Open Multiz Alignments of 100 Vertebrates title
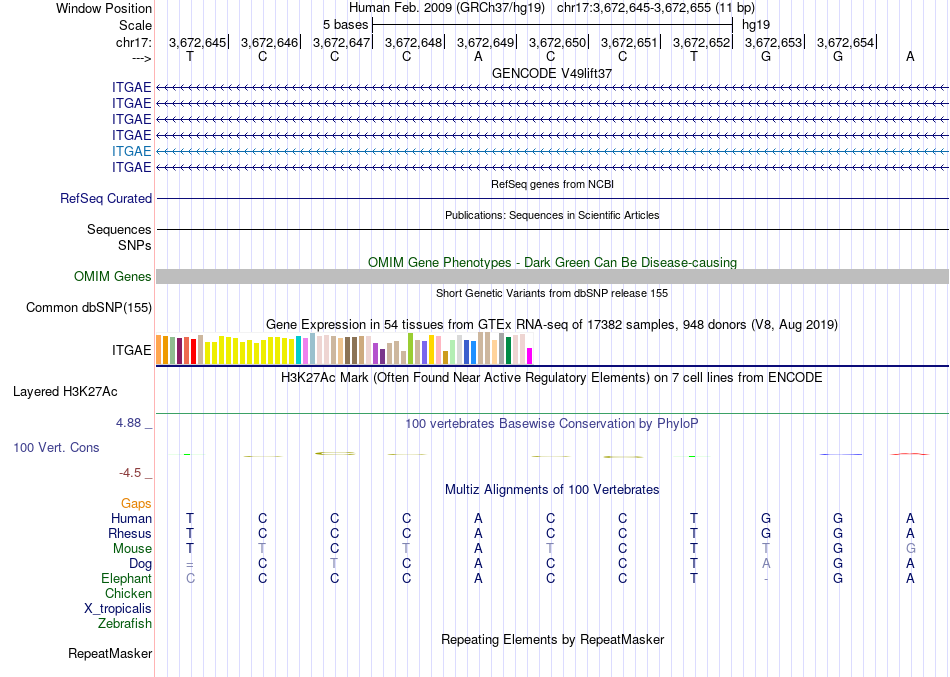 coord(552,490)
